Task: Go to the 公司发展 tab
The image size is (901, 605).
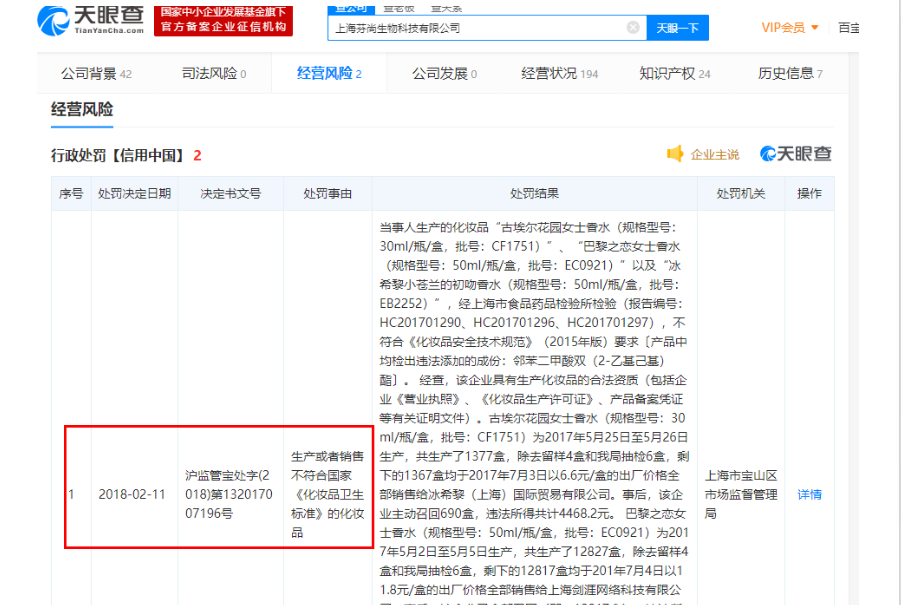Action: [444, 74]
